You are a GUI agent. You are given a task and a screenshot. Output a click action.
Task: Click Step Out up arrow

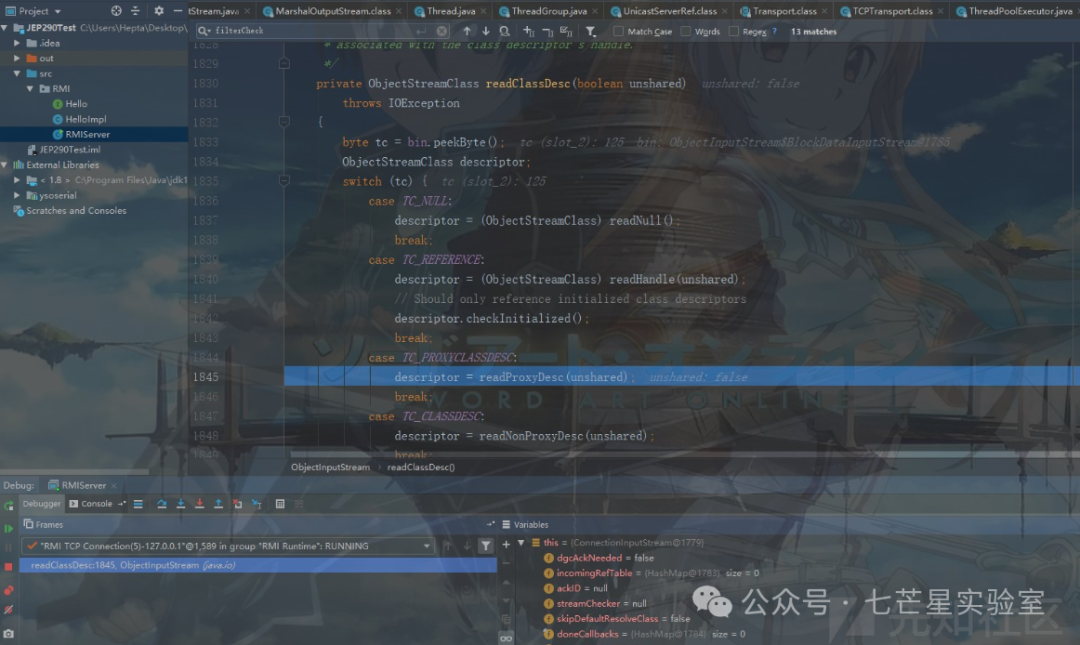pyautogui.click(x=218, y=504)
